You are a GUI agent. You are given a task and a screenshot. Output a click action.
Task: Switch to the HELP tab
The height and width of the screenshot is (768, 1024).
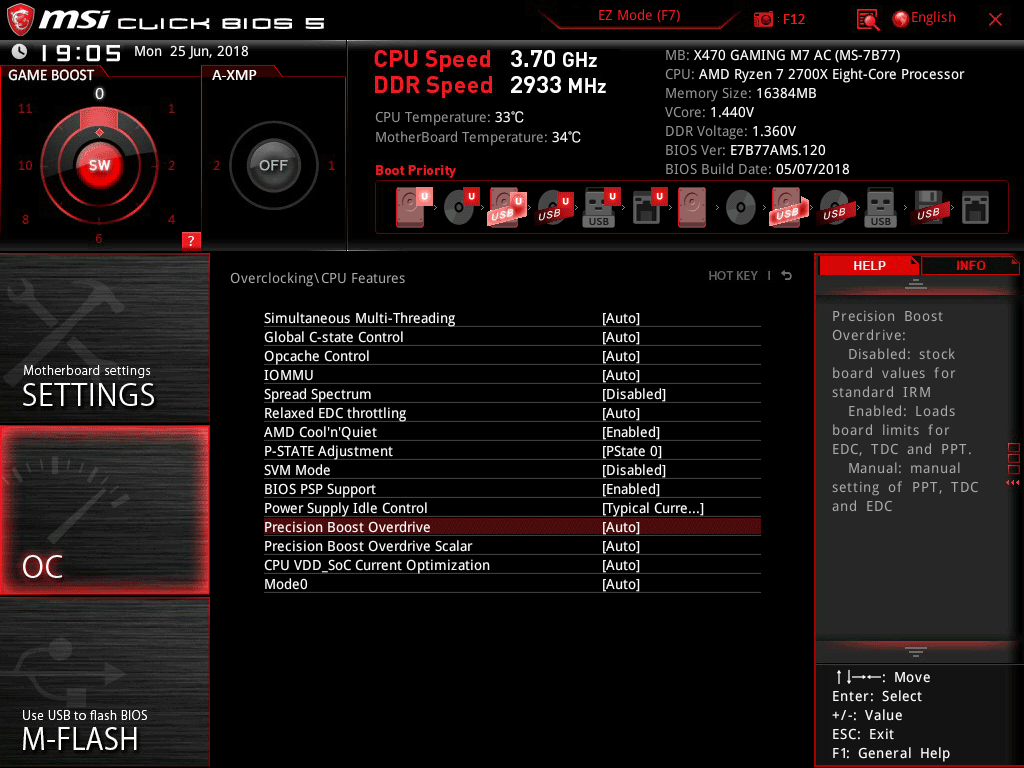869,265
